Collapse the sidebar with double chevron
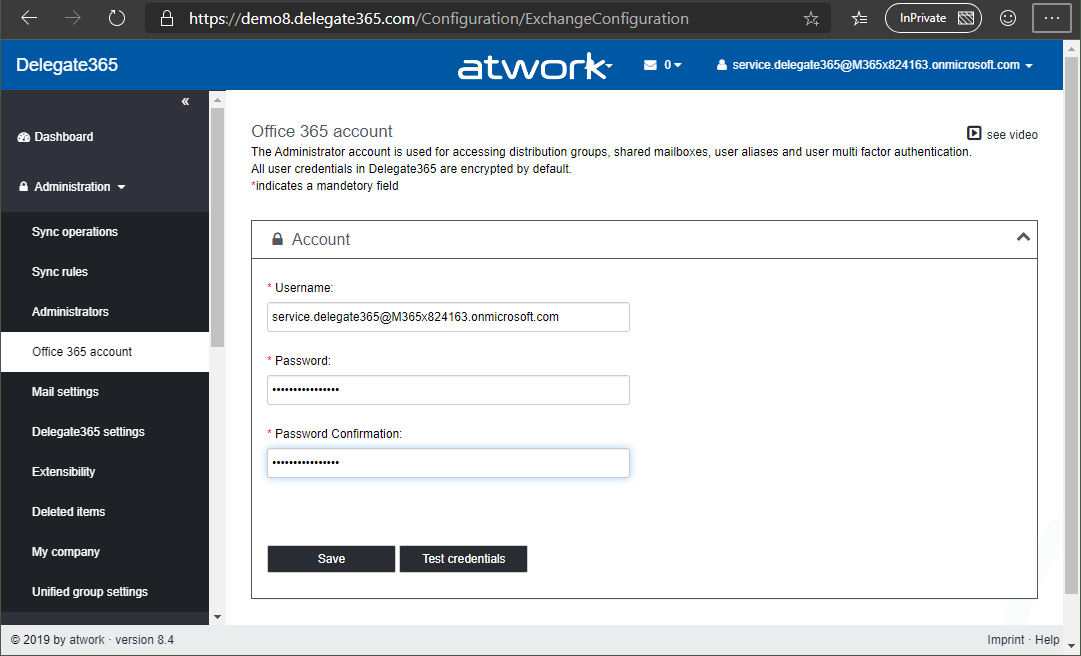The height and width of the screenshot is (656, 1081). (185, 101)
